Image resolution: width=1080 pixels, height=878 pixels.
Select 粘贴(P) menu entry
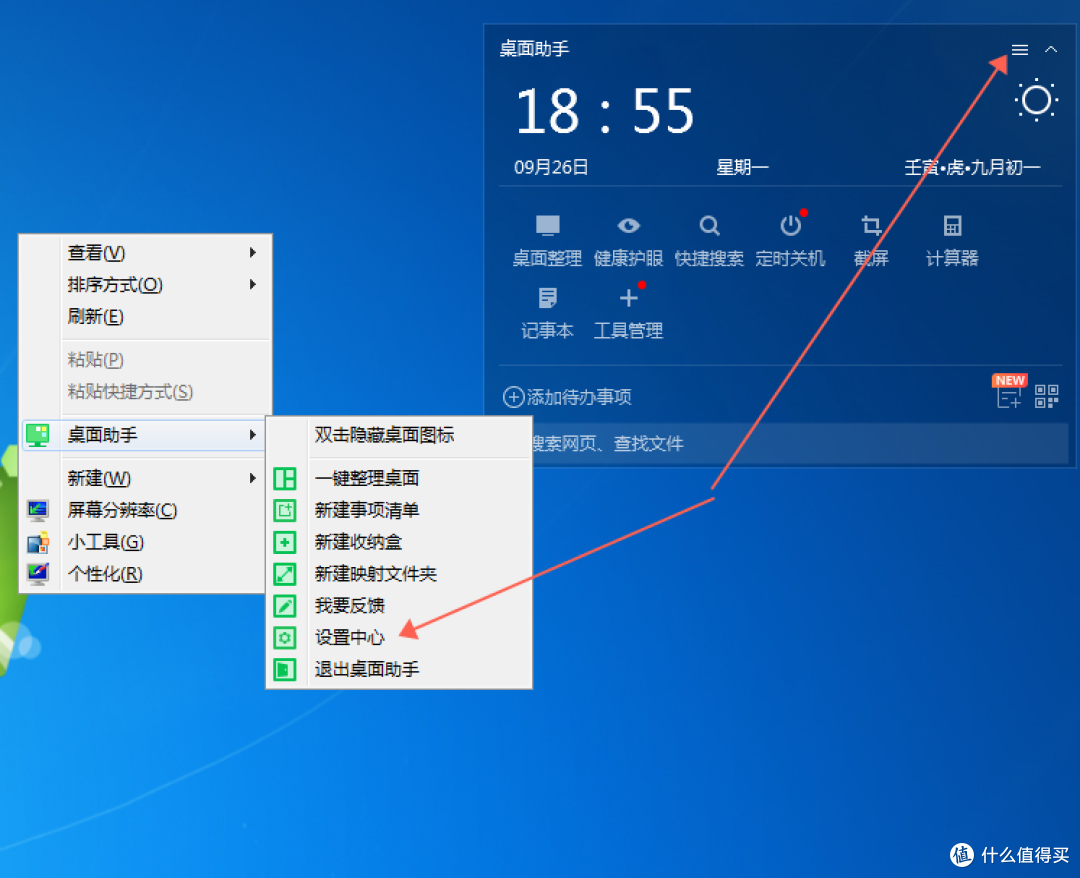[146, 359]
